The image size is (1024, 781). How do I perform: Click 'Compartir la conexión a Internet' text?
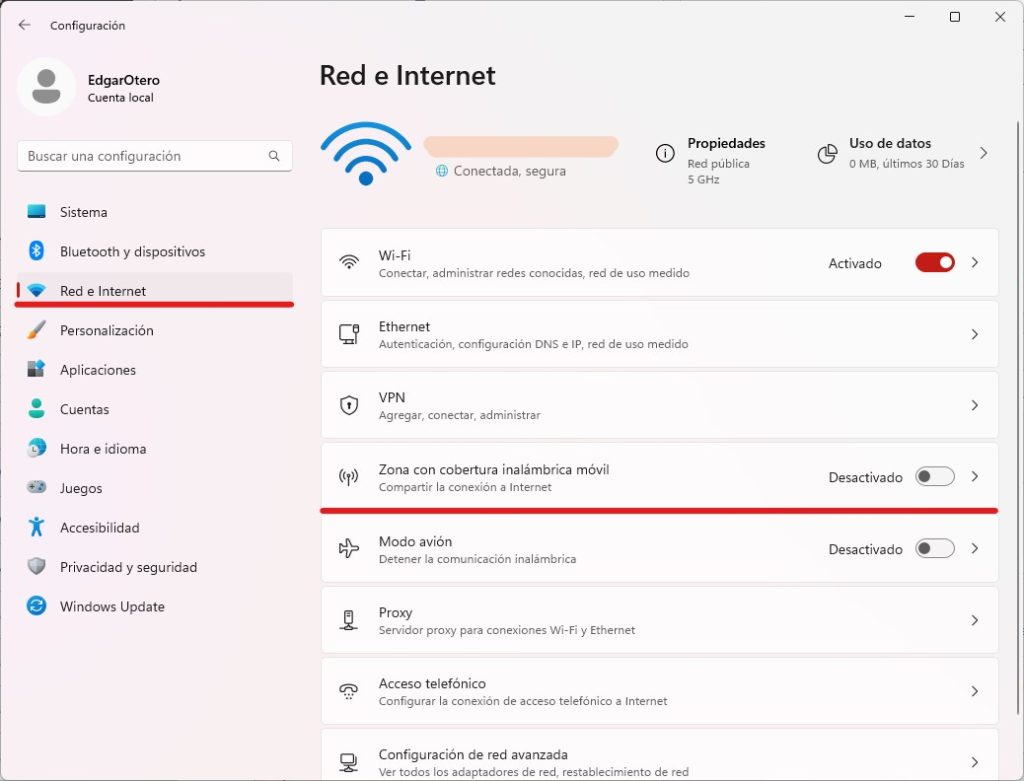(465, 487)
